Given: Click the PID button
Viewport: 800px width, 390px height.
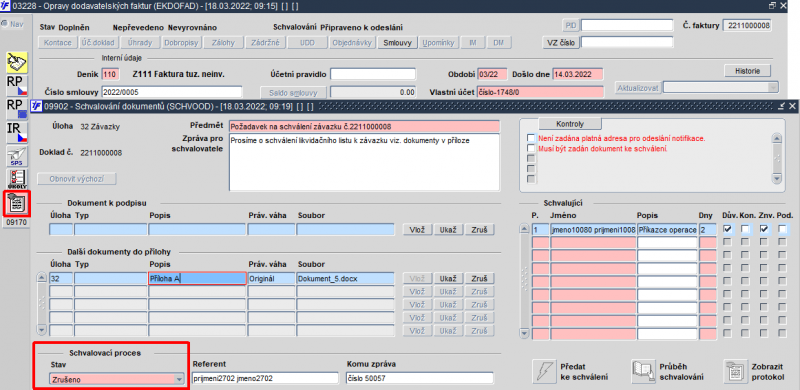Looking at the screenshot, I should pos(570,26).
